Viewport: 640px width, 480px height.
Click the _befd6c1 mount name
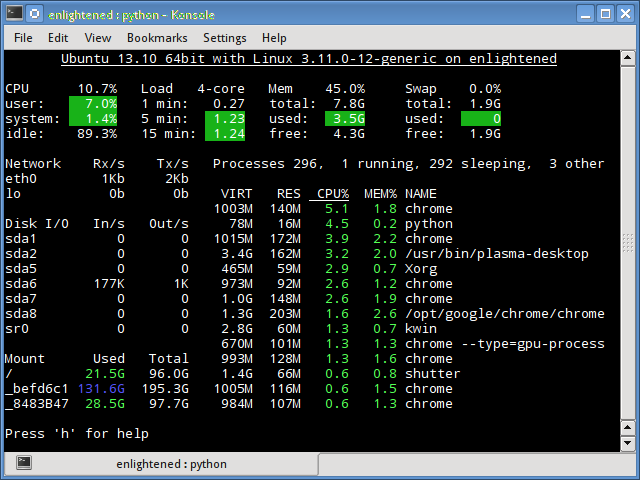[37, 389]
